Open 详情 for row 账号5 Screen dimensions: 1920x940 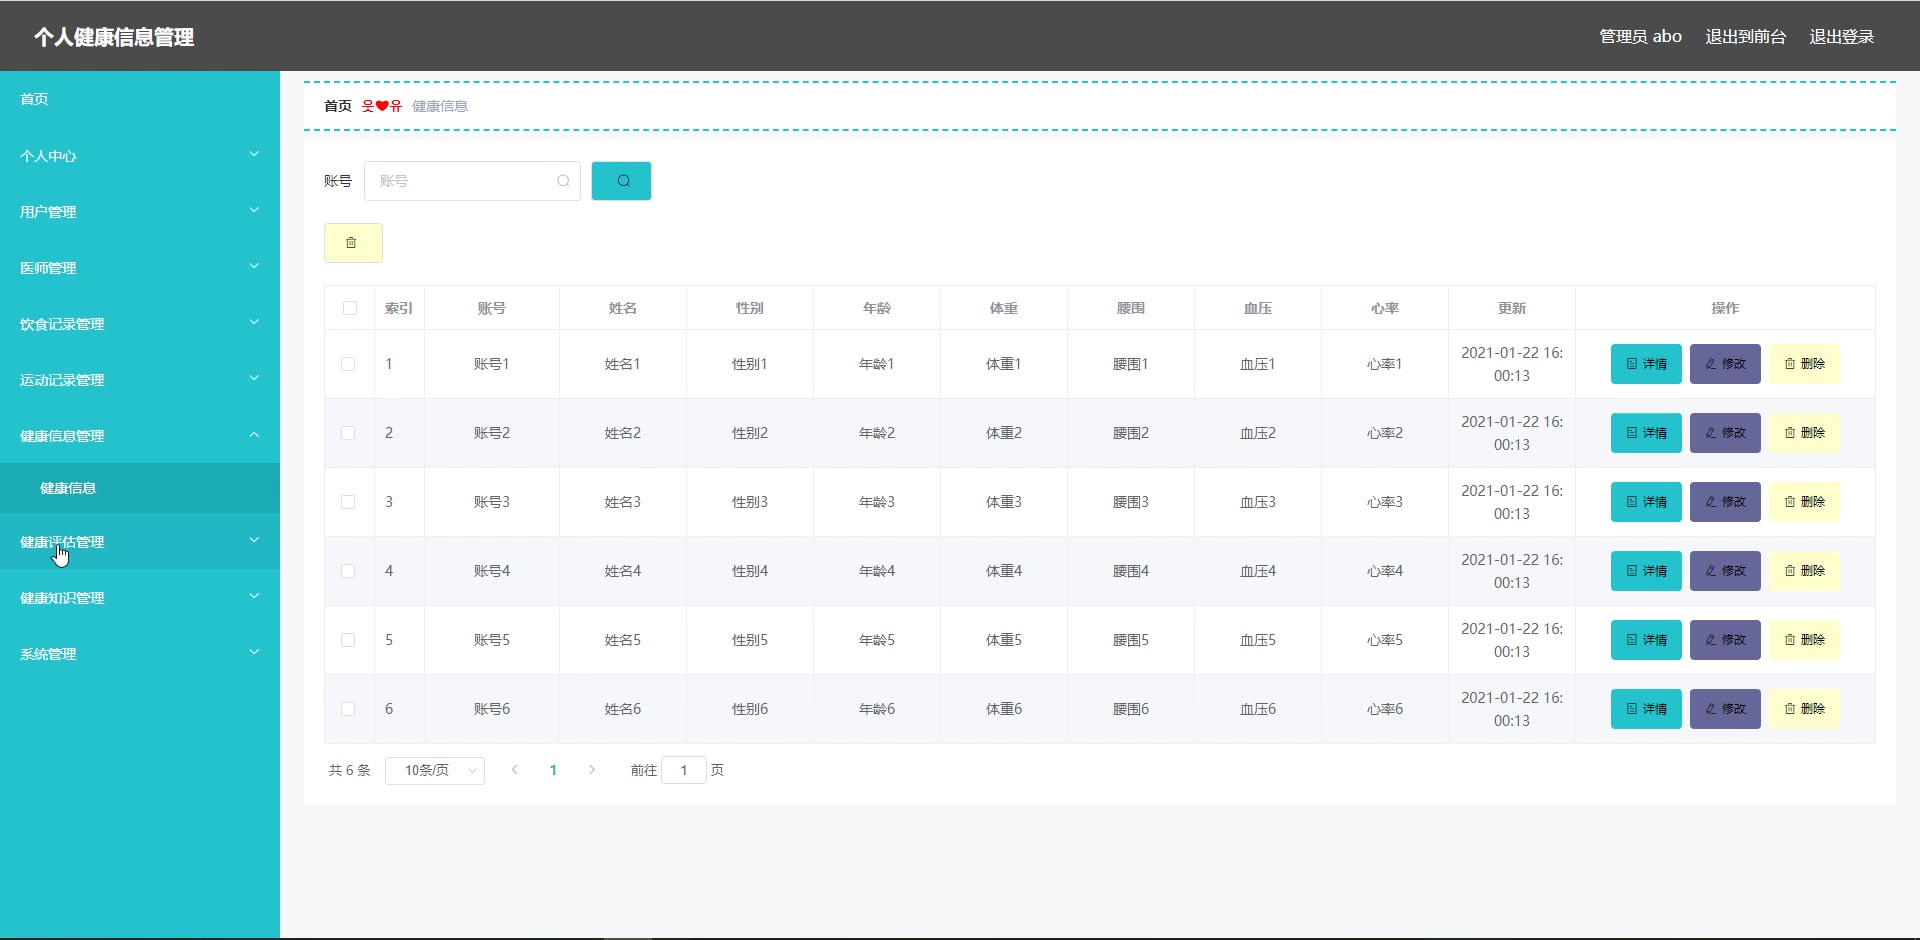[1646, 640]
